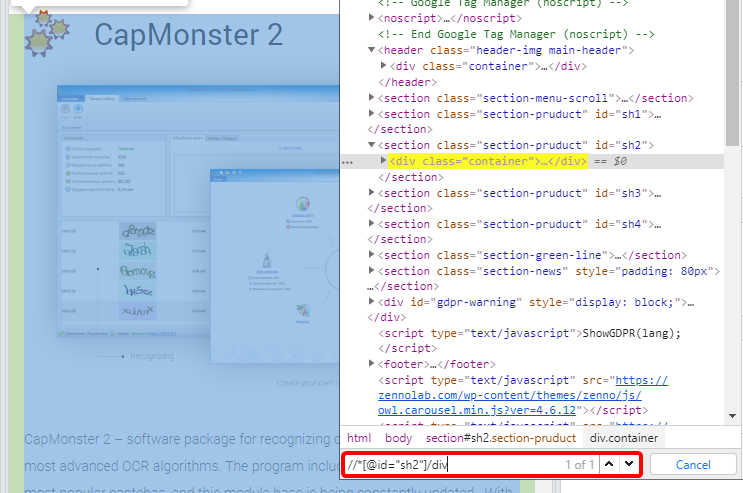The height and width of the screenshot is (493, 743).
Task: Click the 'Recognizing' label under the screenshot
Action: (x=152, y=356)
